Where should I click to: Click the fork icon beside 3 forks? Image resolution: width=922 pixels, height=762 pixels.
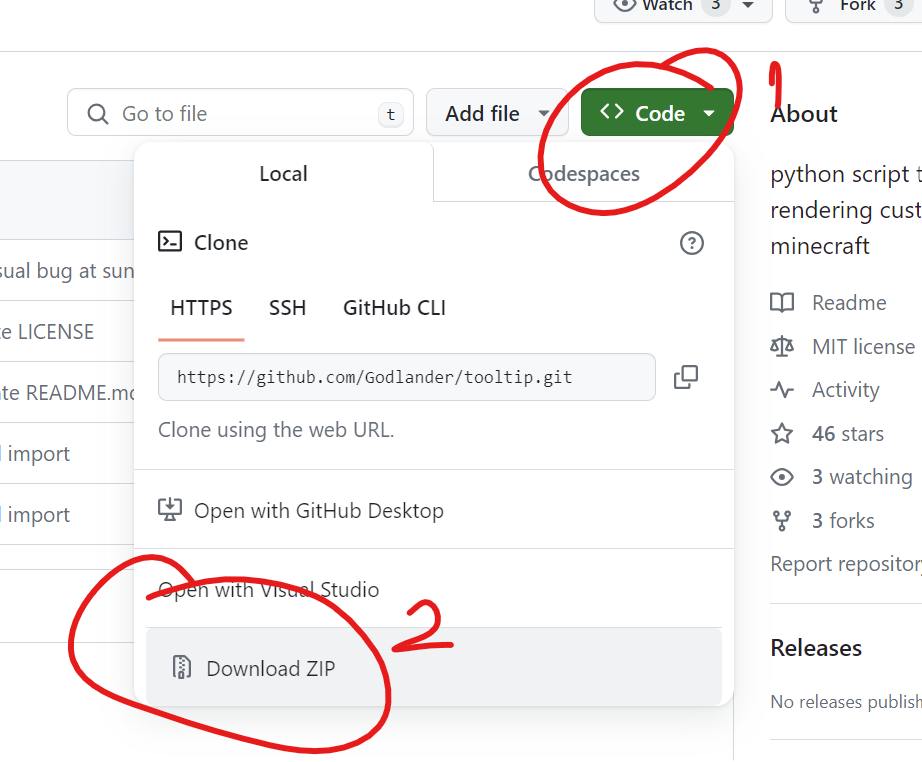click(x=782, y=521)
